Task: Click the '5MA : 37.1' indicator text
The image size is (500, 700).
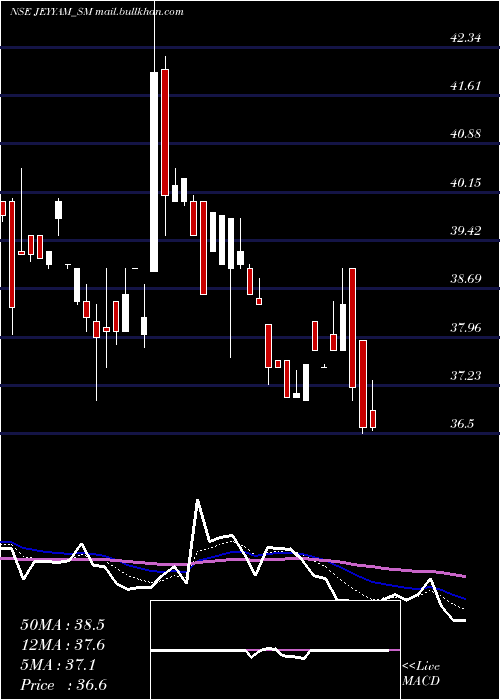Action: (x=58, y=666)
